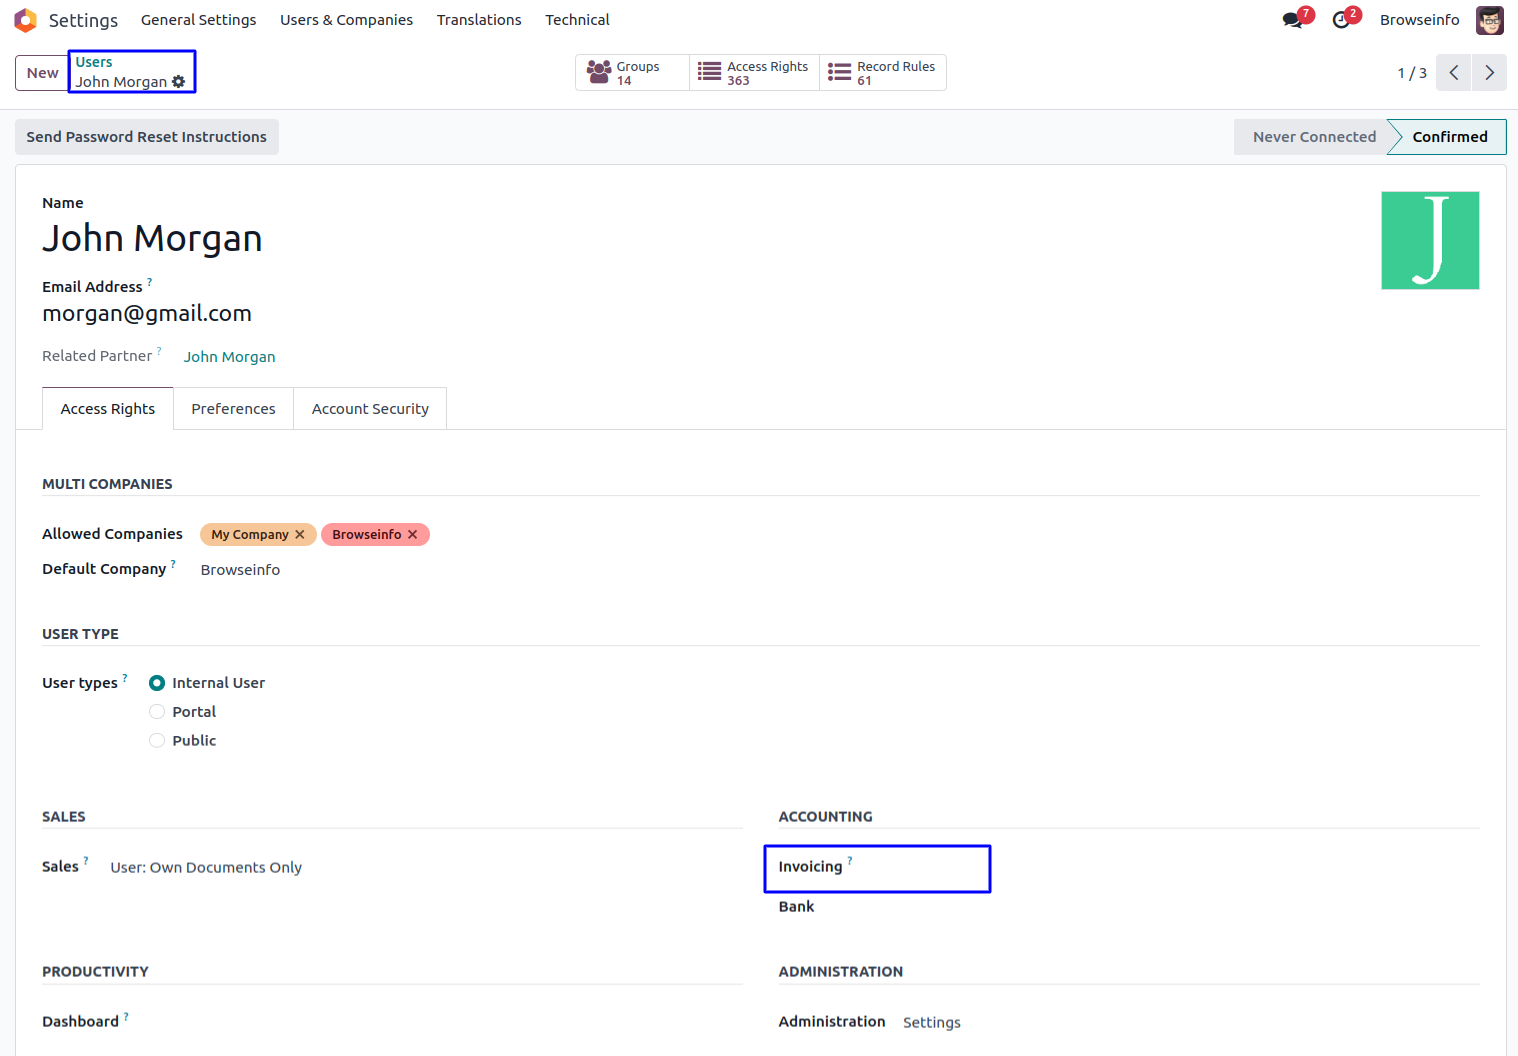This screenshot has height=1056, width=1518.
Task: Click Send Password Reset Instructions
Action: click(146, 137)
